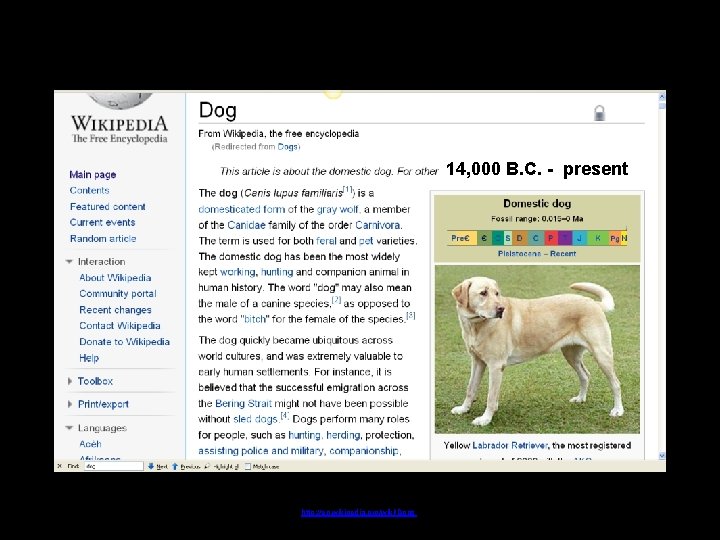Screen dimensions: 720x540
Task: Click the Pg Paleogene swatch
Action: [x=615, y=238]
